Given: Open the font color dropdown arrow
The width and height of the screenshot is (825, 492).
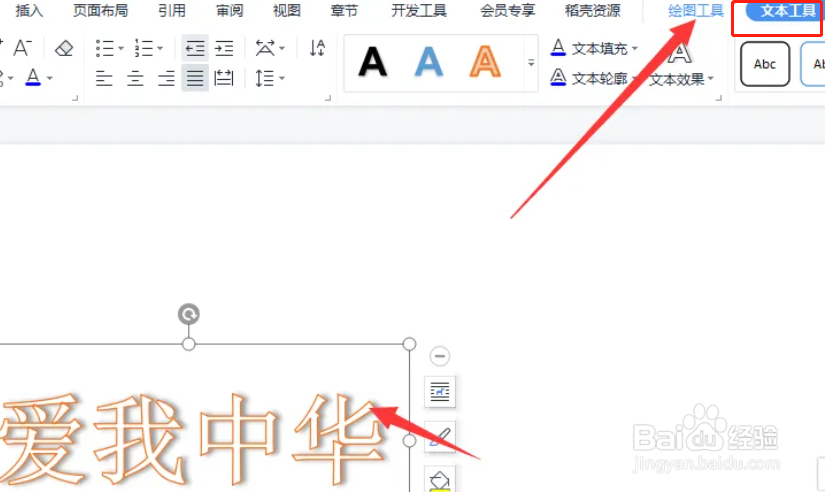Looking at the screenshot, I should pyautogui.click(x=50, y=78).
